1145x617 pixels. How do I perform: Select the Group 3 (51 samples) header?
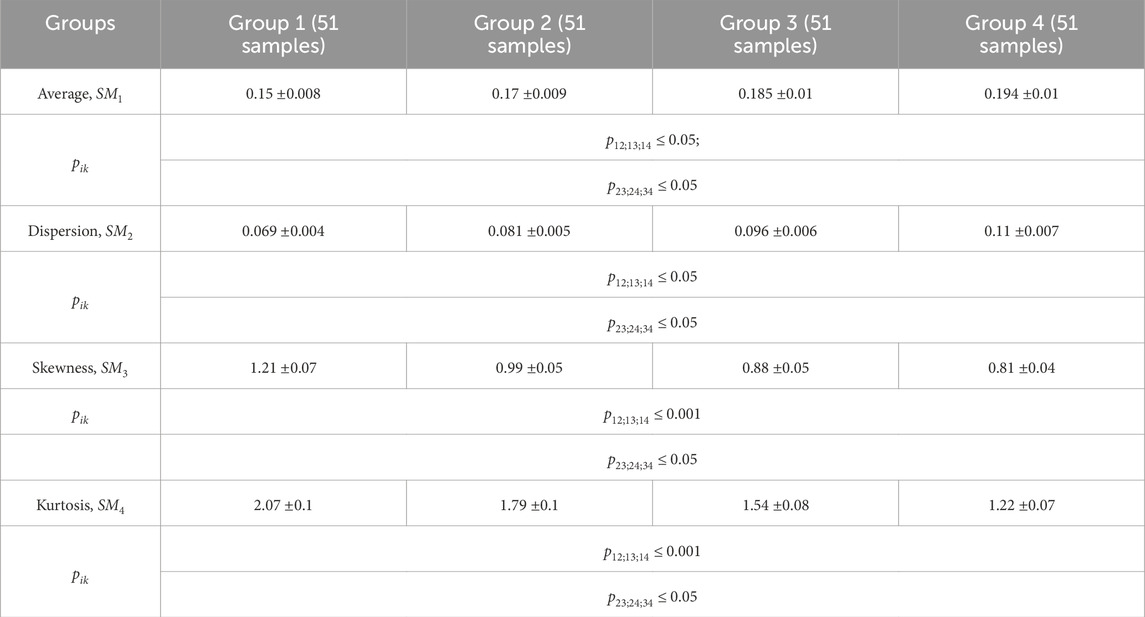(775, 34)
